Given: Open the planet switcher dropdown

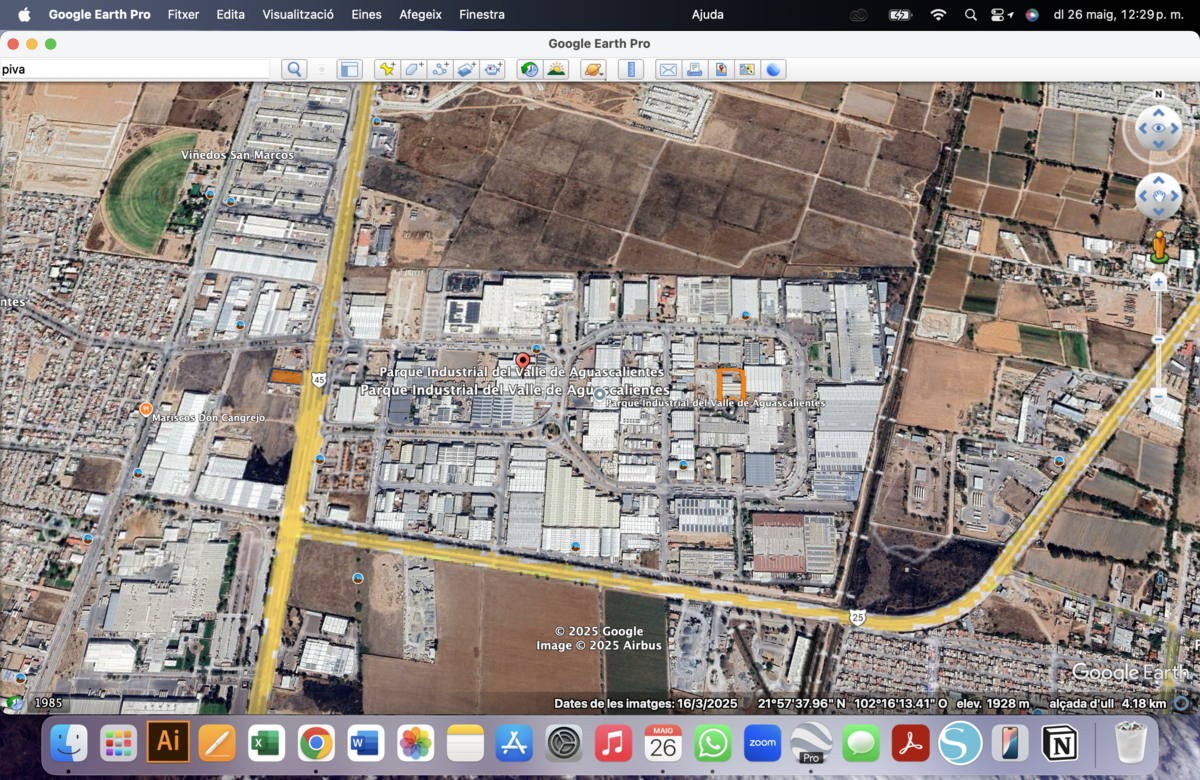Looking at the screenshot, I should click(x=593, y=69).
